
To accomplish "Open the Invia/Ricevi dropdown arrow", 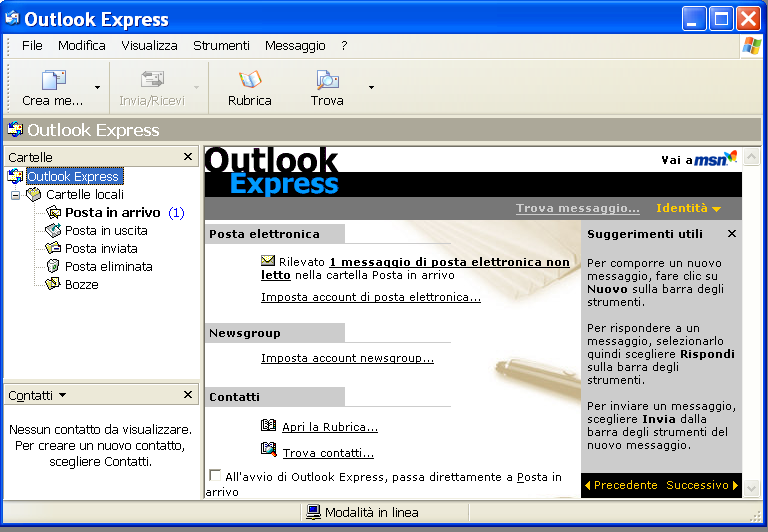I will click(196, 87).
